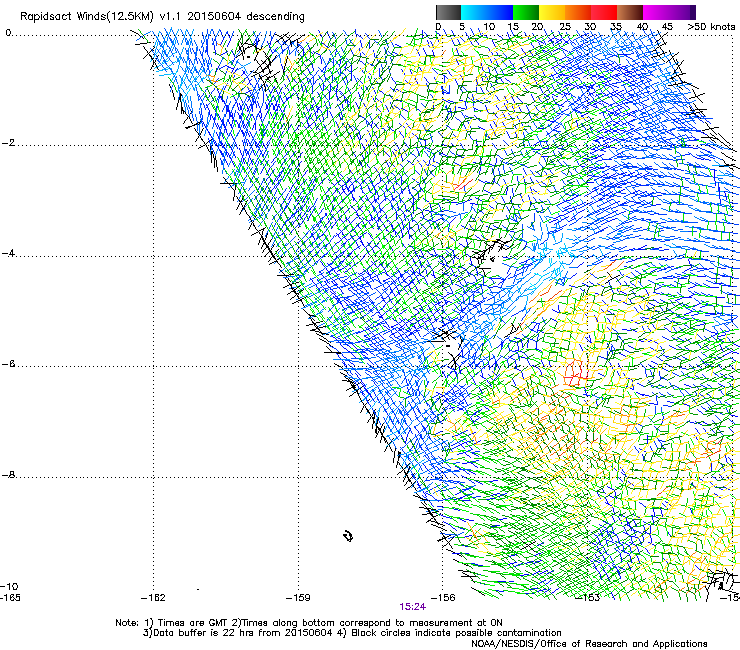The height and width of the screenshot is (650, 740).
Task: Click the '-165' longitude axis label
Action: click(x=10, y=598)
